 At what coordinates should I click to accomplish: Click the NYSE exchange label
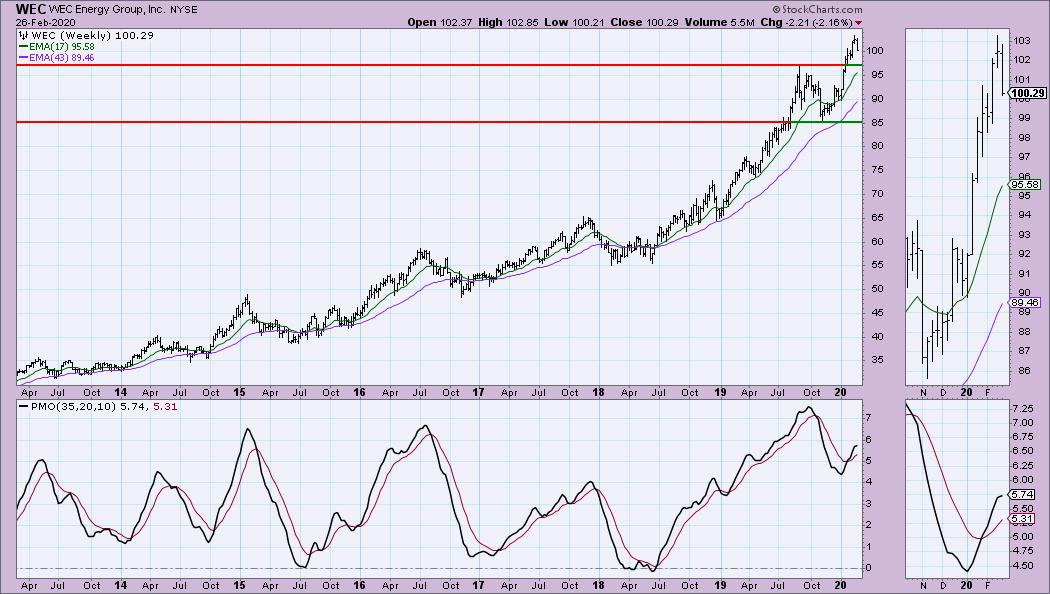pos(183,10)
